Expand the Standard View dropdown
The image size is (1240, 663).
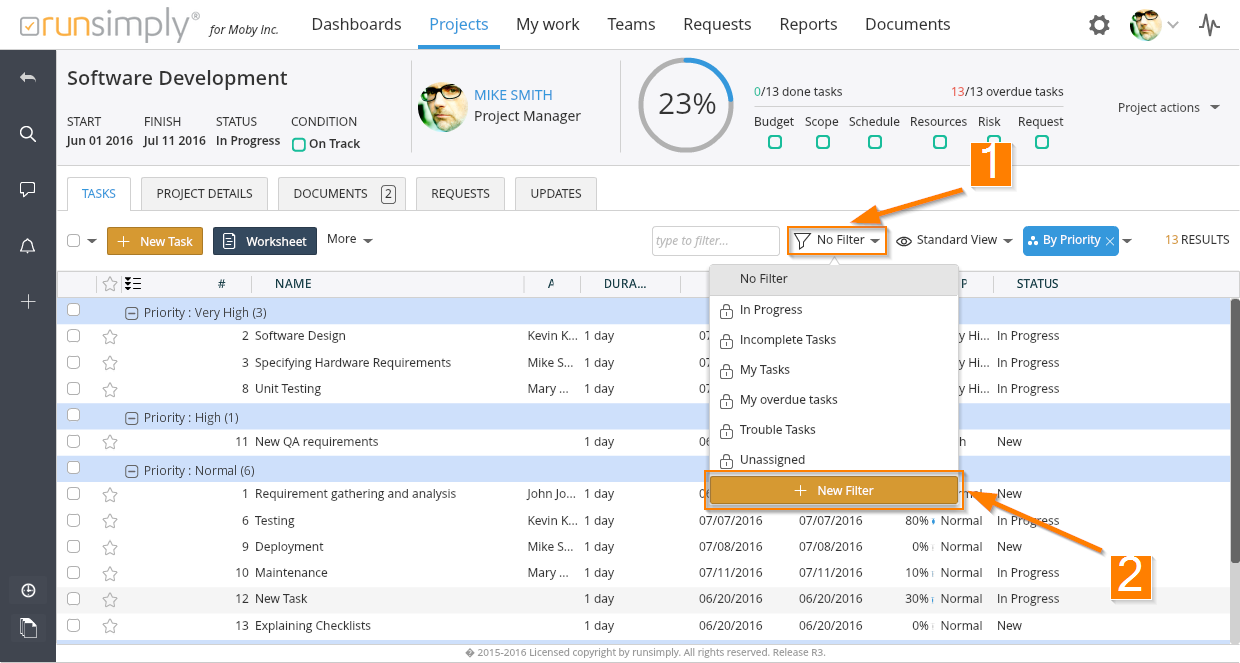[x=955, y=241]
